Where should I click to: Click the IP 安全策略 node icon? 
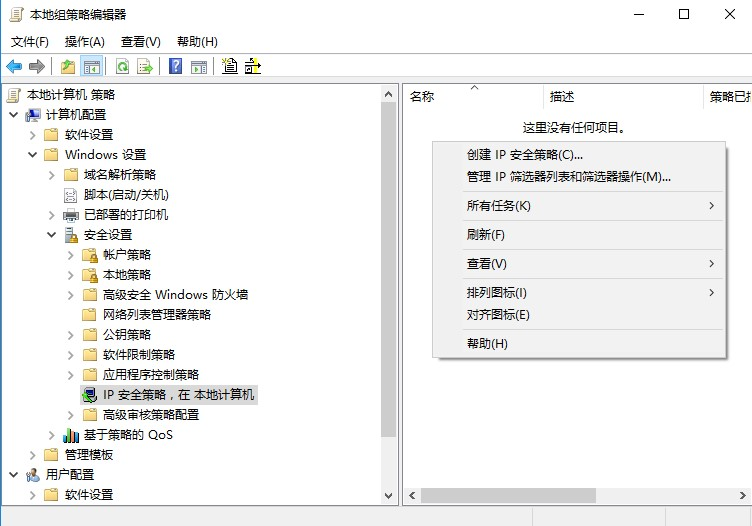click(x=90, y=395)
